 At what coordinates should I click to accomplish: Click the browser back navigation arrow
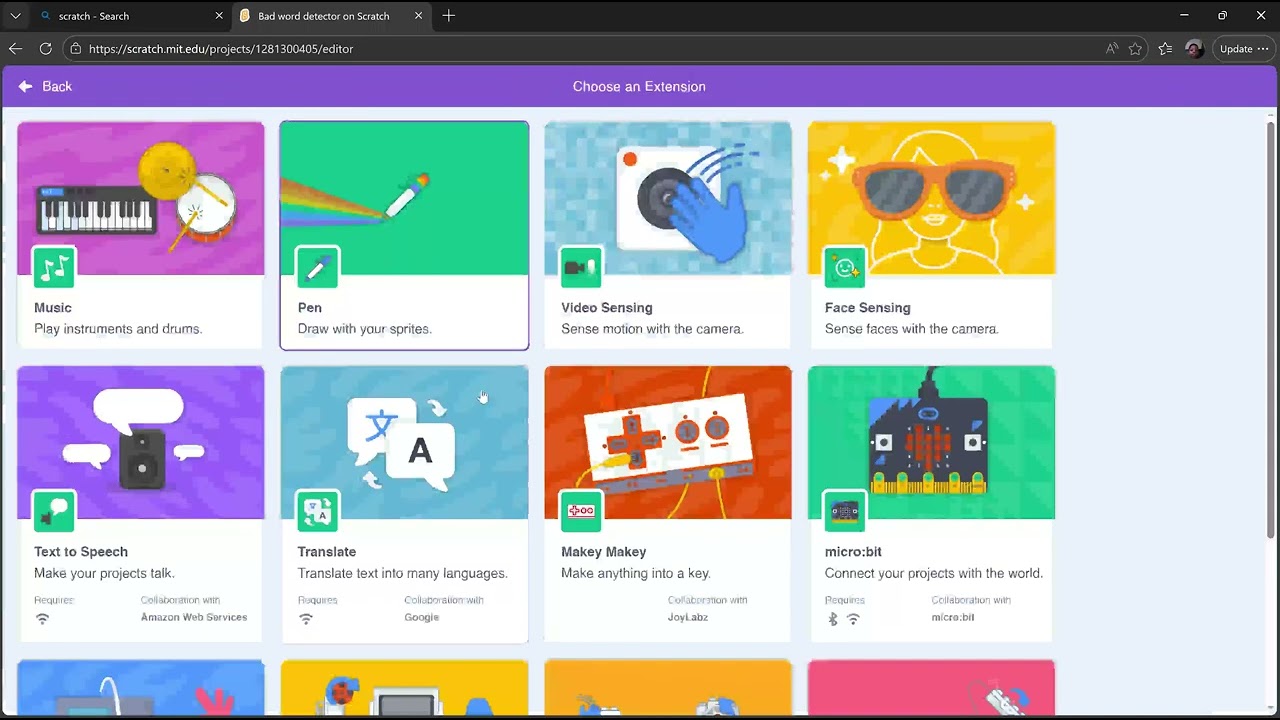coord(15,48)
